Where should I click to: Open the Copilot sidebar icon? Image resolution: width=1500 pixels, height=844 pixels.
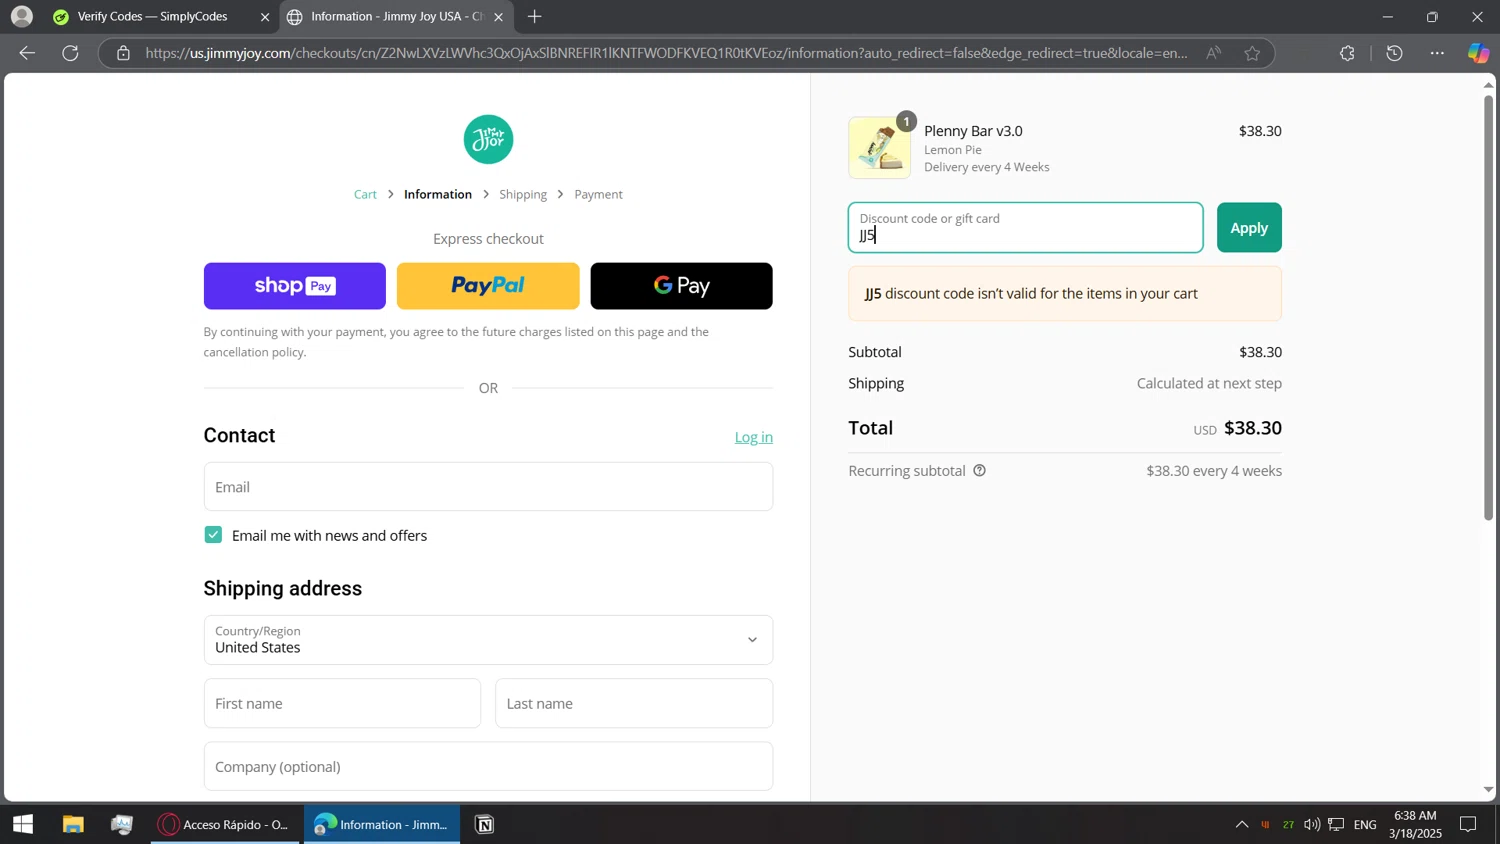pyautogui.click(x=1478, y=53)
